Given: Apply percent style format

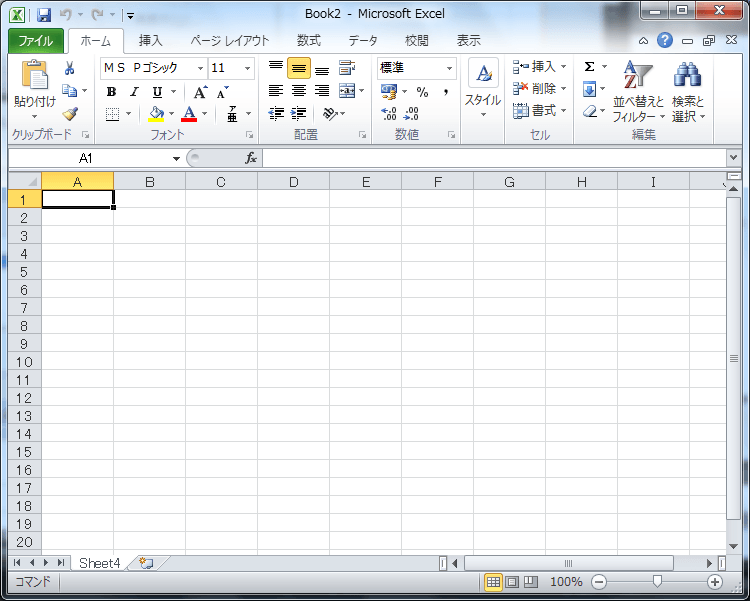Looking at the screenshot, I should click(x=422, y=91).
